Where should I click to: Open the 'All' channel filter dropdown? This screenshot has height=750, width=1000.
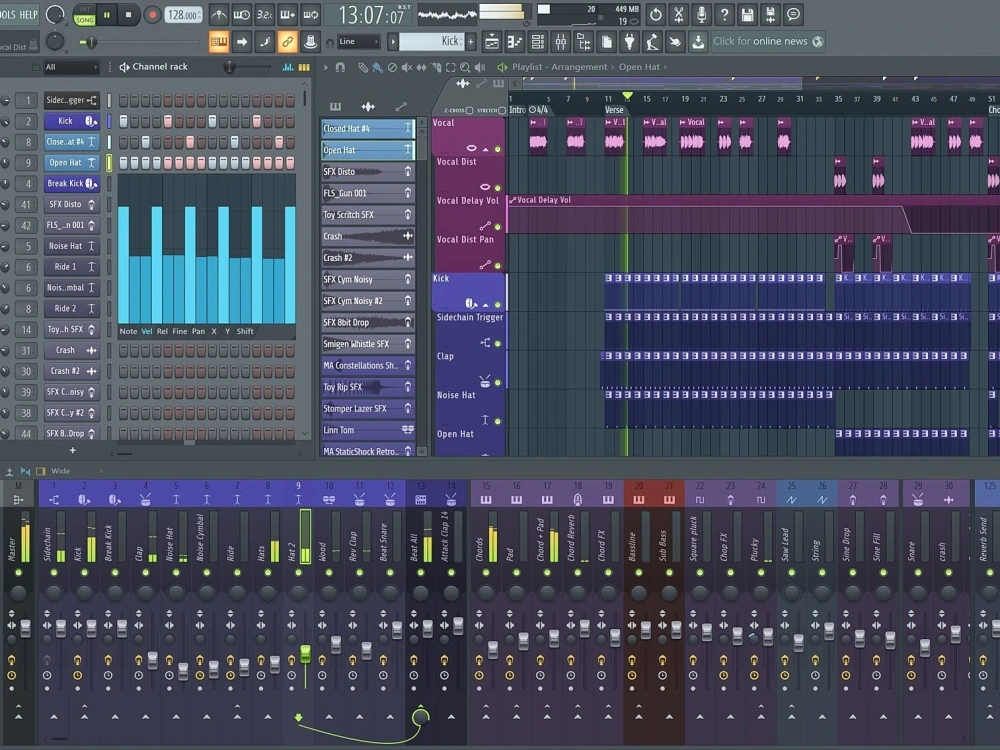pos(70,67)
